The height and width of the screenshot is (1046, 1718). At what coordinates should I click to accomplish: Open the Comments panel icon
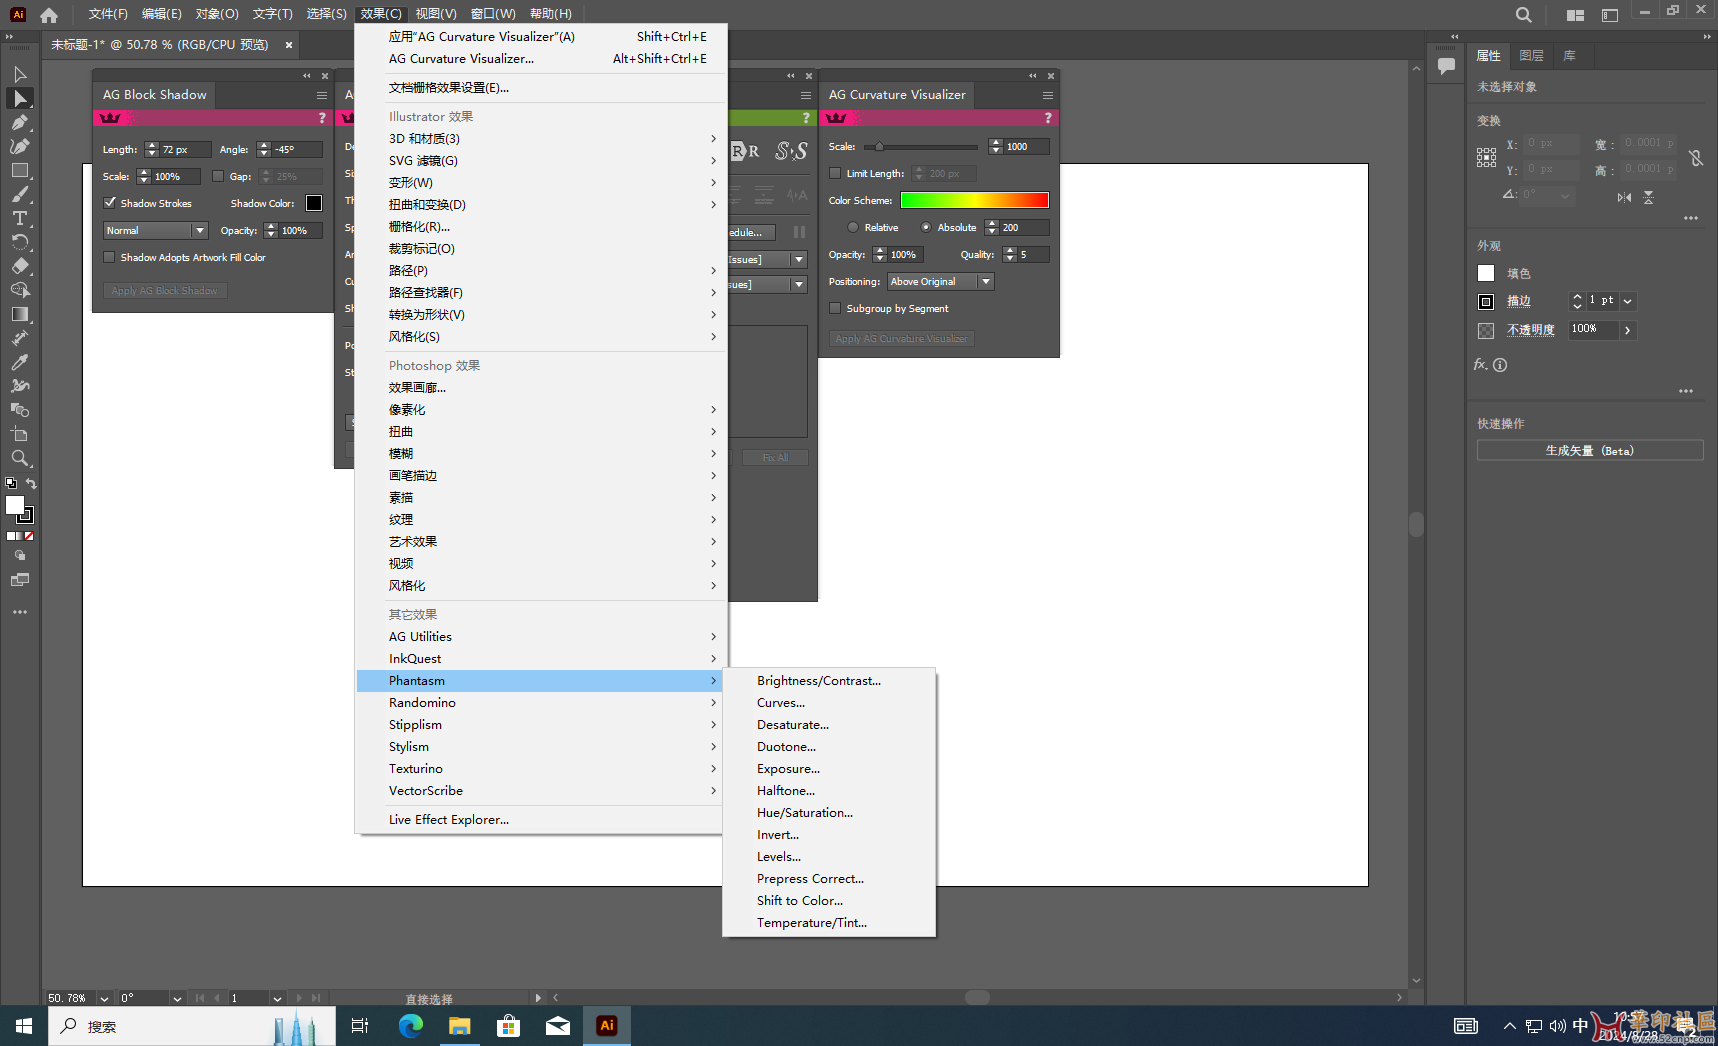(1446, 66)
